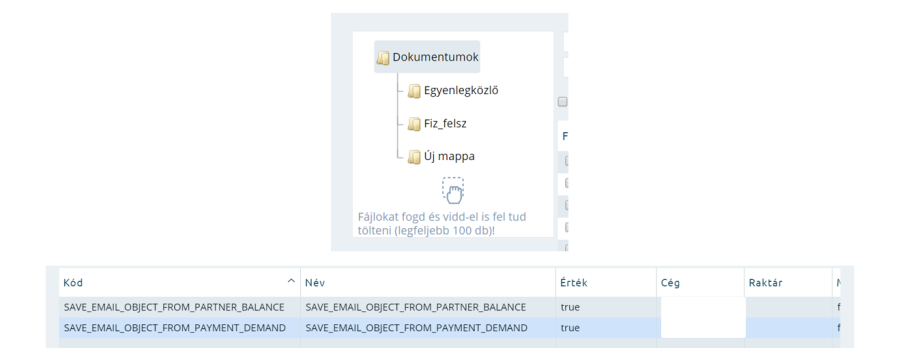The height and width of the screenshot is (361, 900).
Task: Click the Fiz_felsz folder icon
Action: pos(414,123)
